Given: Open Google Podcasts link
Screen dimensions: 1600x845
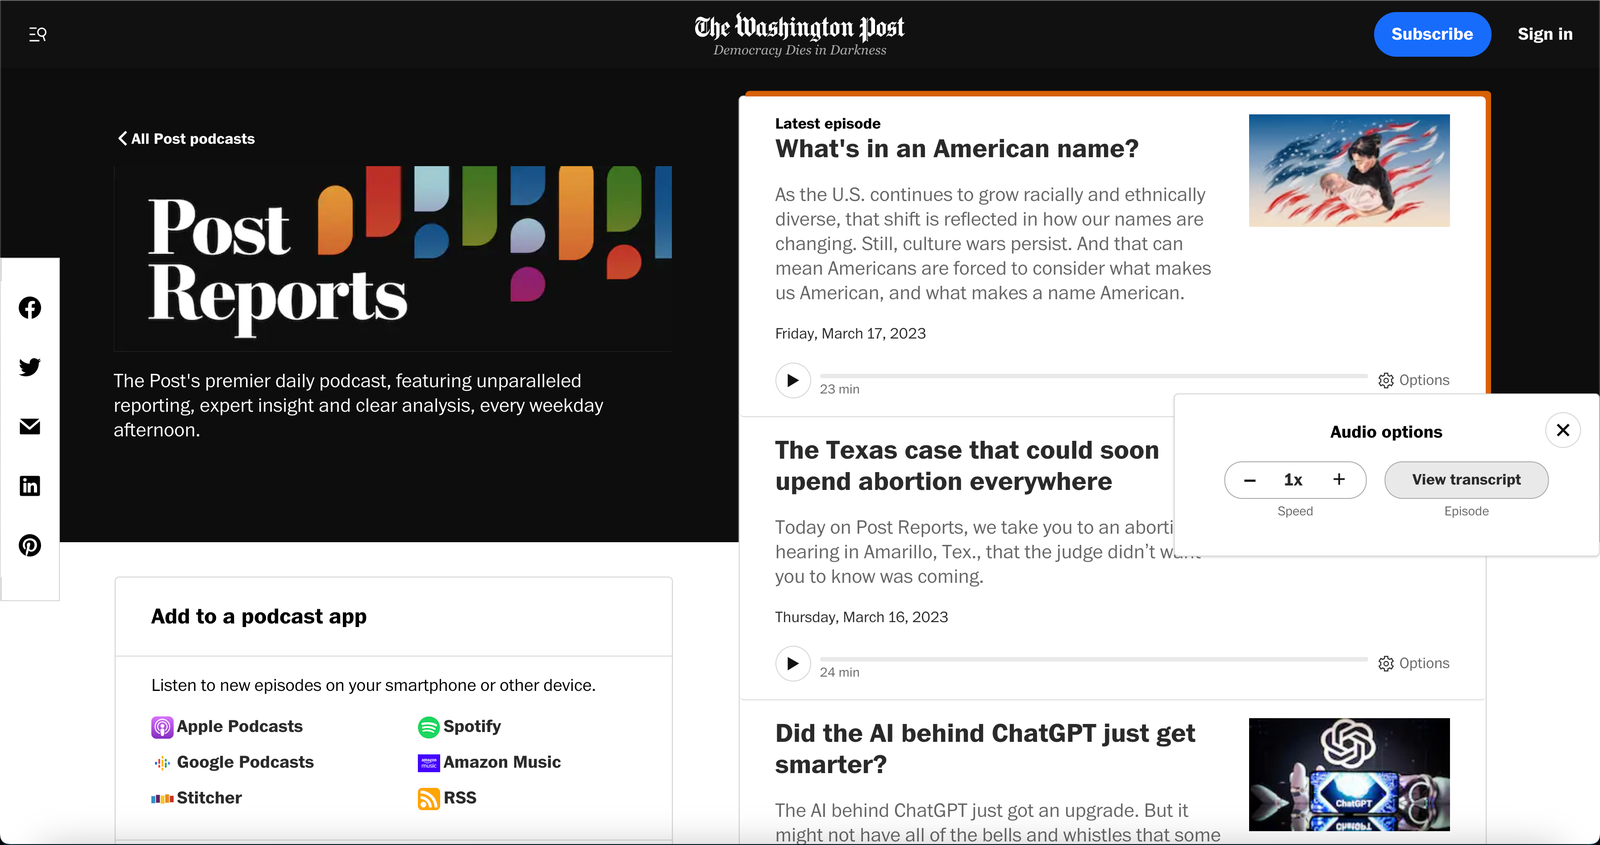Looking at the screenshot, I should 232,762.
